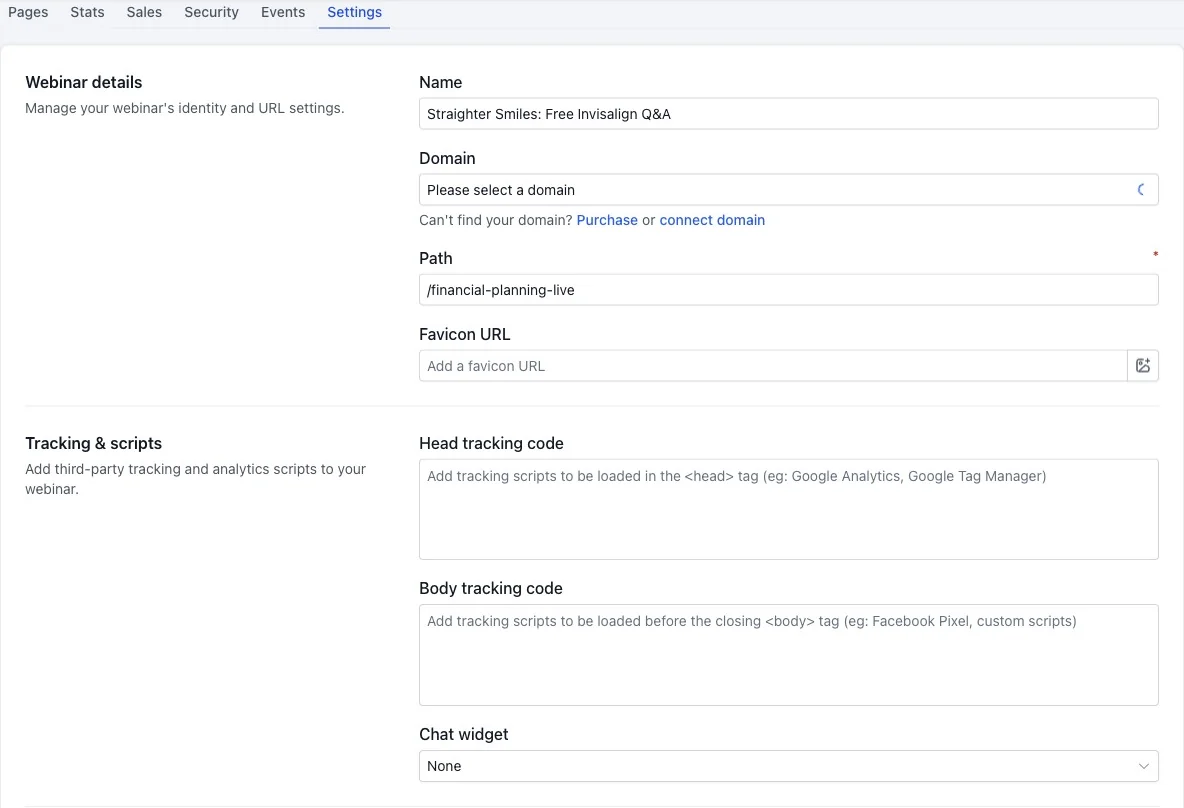Click the 'Chat widget' label
Viewport: 1184px width, 808px height.
coord(464,734)
